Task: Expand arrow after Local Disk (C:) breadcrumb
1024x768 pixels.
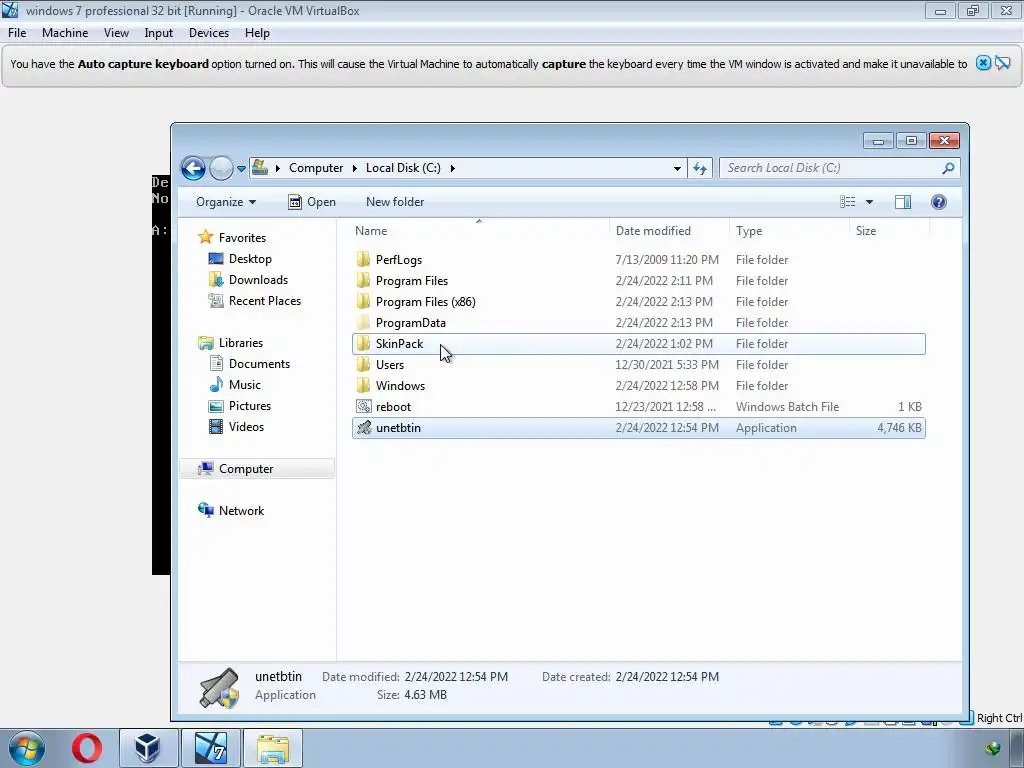Action: [x=452, y=168]
